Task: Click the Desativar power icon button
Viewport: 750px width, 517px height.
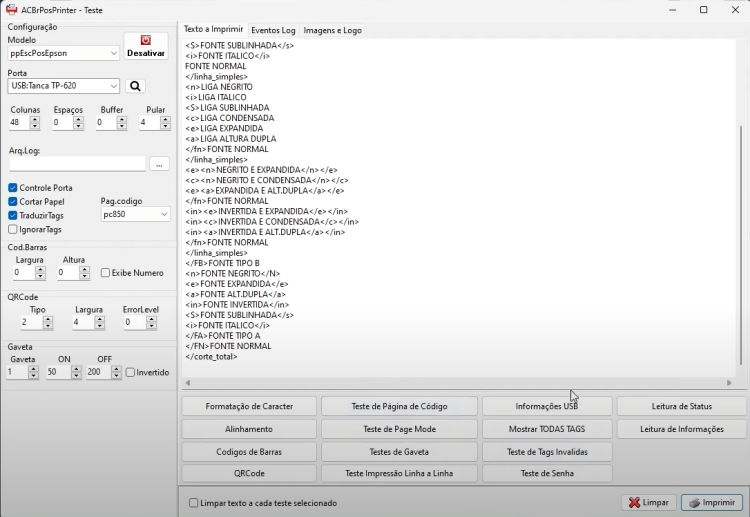Action: click(x=146, y=46)
